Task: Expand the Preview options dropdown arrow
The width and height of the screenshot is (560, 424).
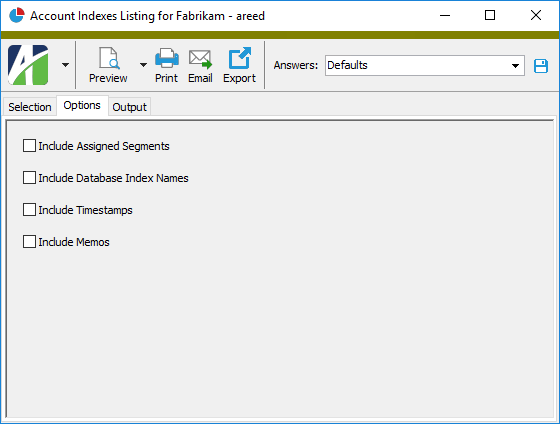Action: point(143,65)
